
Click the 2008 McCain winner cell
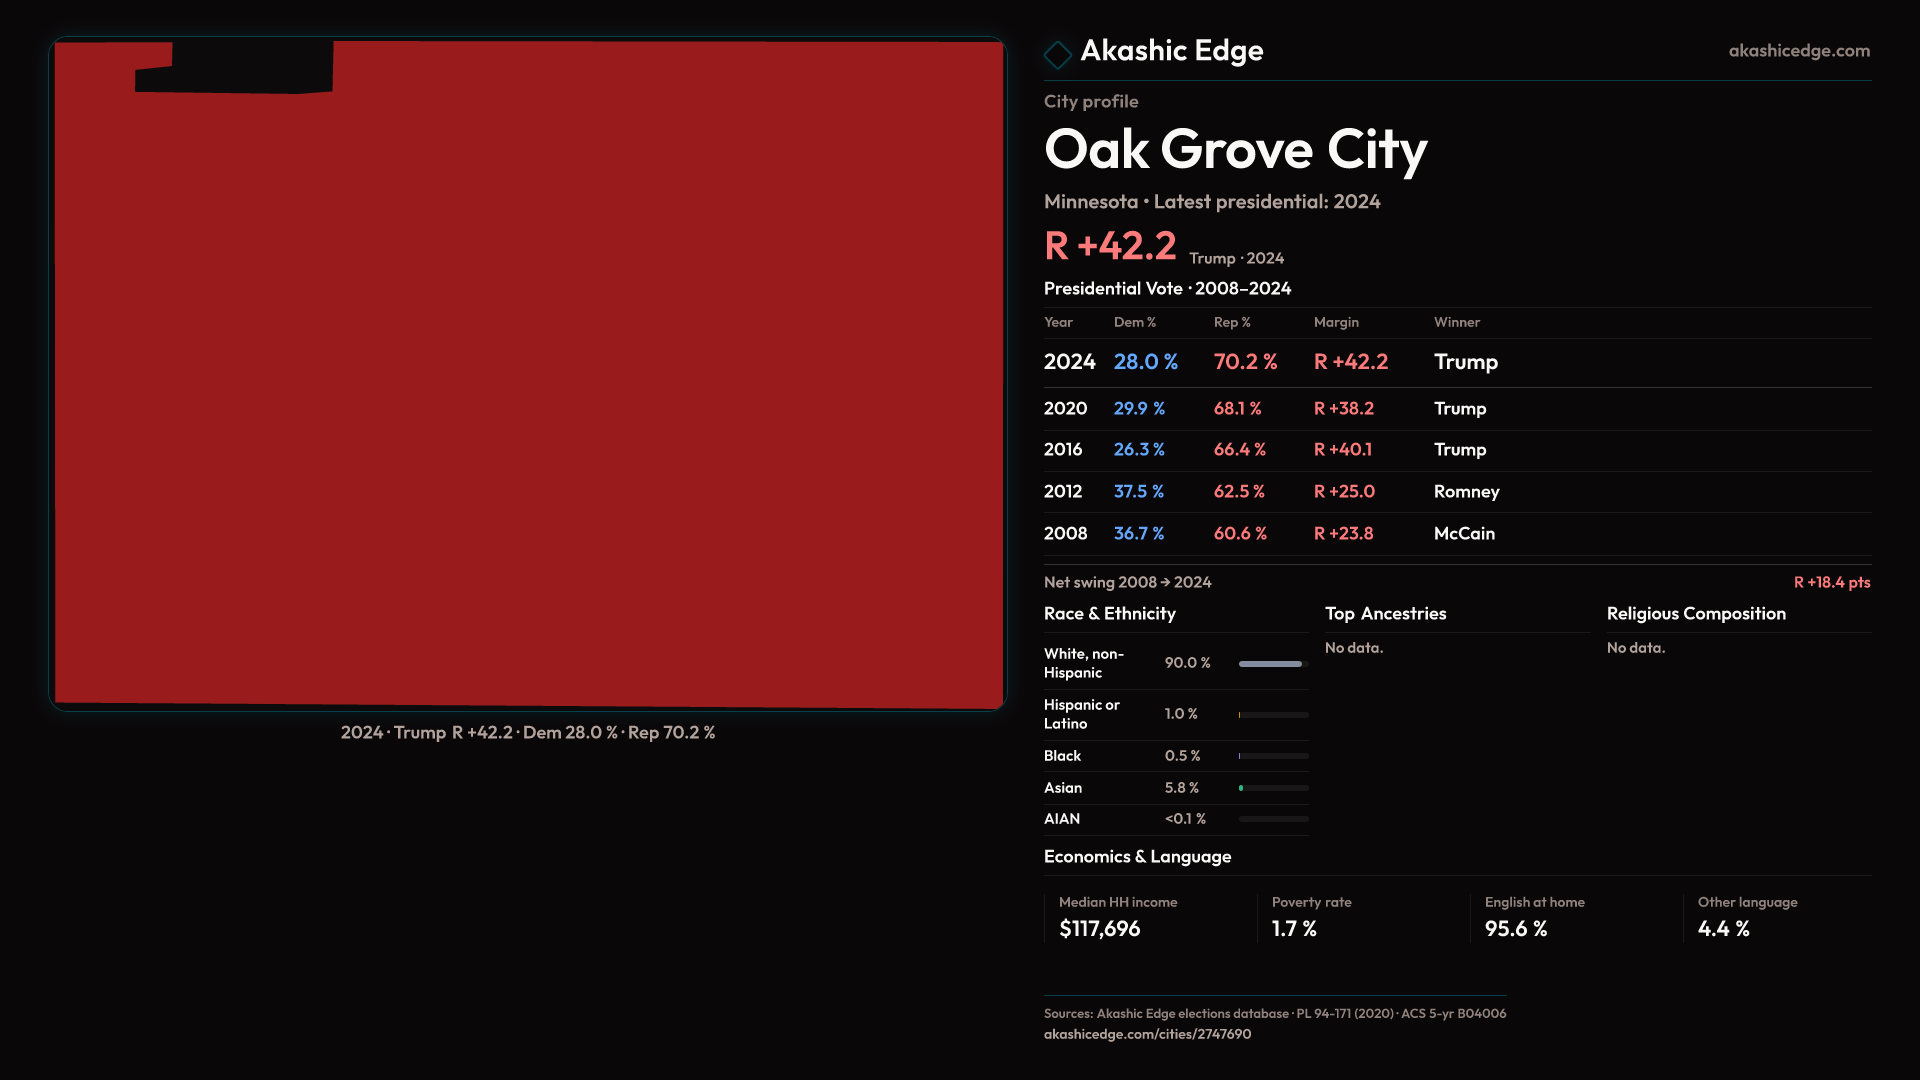(x=1464, y=534)
